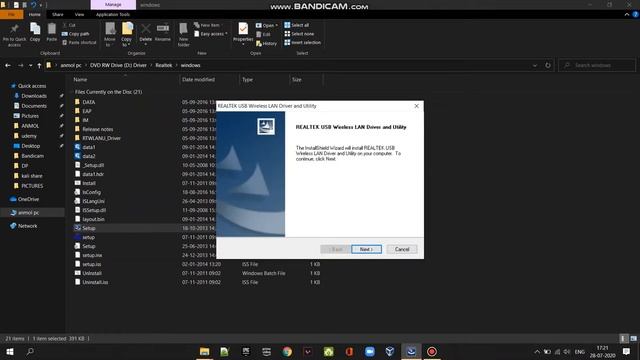Click the taskbar search magnifier icon

(30, 351)
